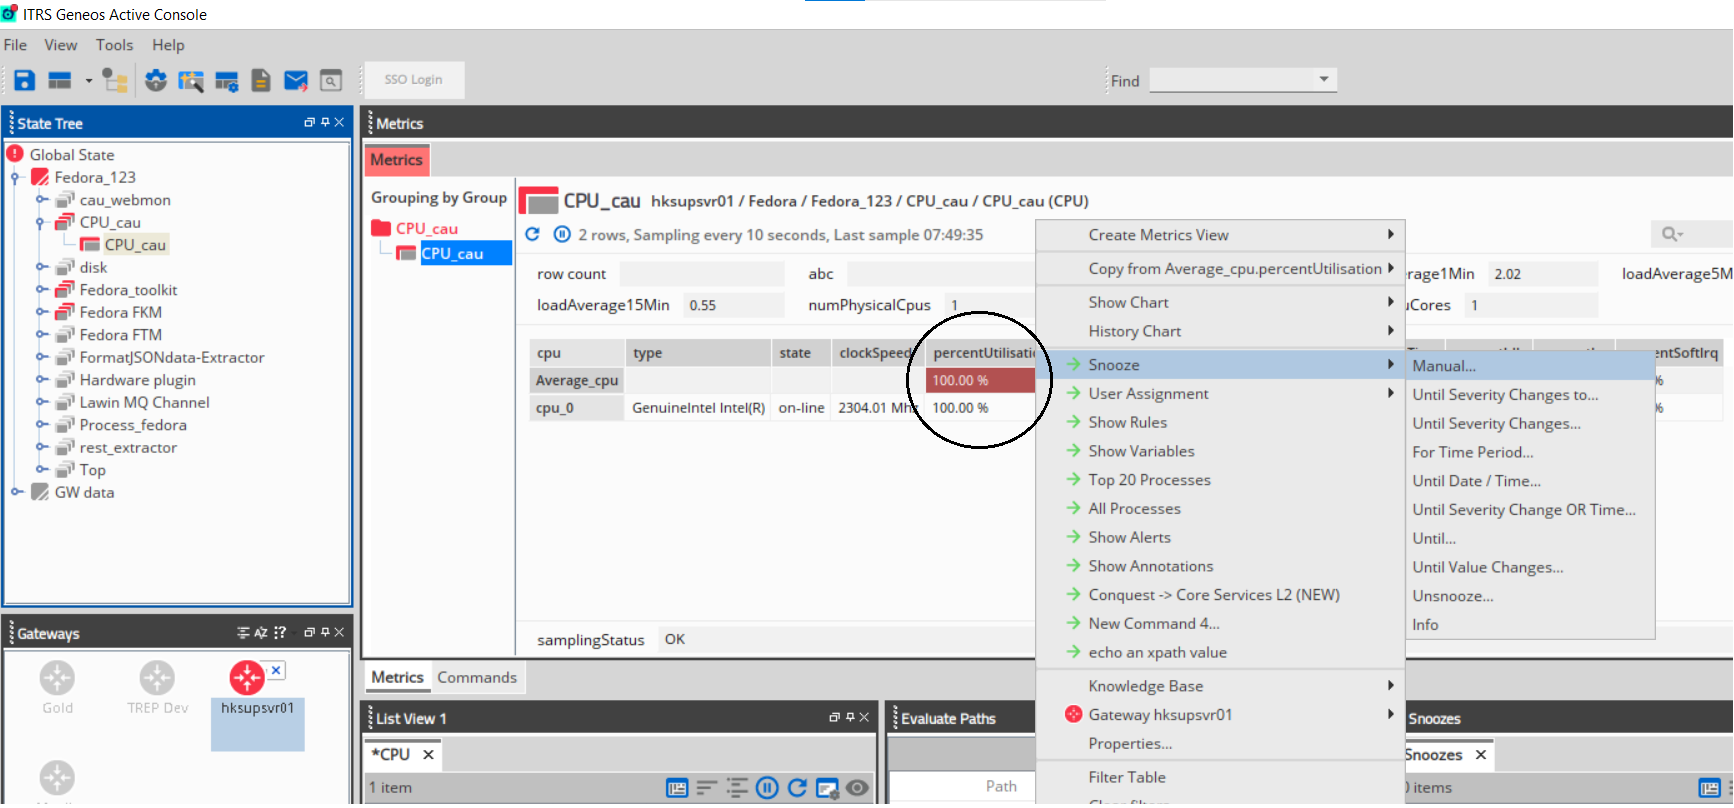Click the FormatJSONdata-Extractor tree item
1734x808 pixels.
click(x=172, y=358)
